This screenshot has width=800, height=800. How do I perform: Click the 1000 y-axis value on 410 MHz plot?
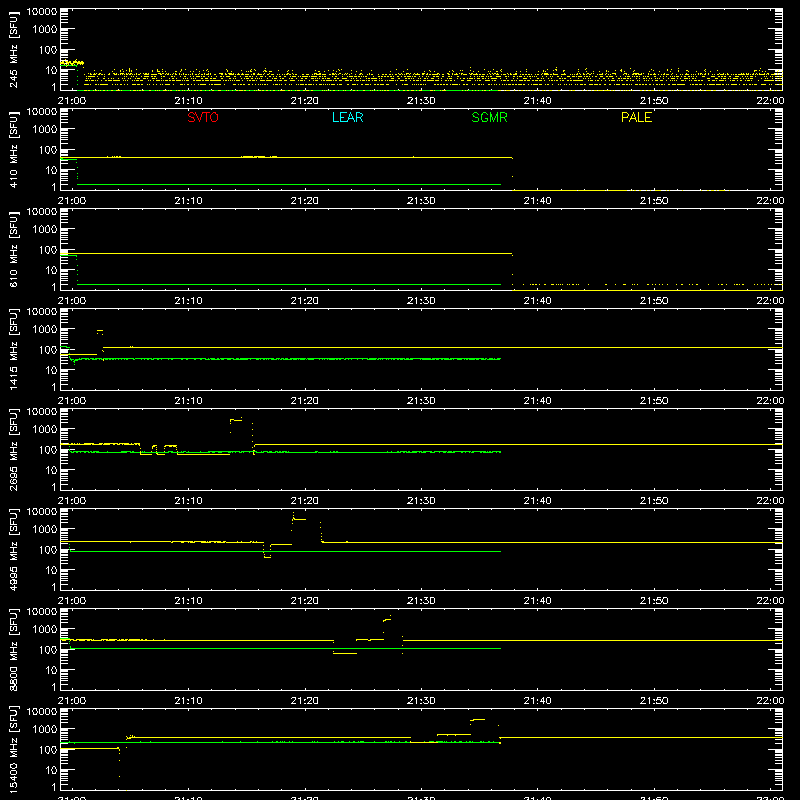[x=45, y=129]
